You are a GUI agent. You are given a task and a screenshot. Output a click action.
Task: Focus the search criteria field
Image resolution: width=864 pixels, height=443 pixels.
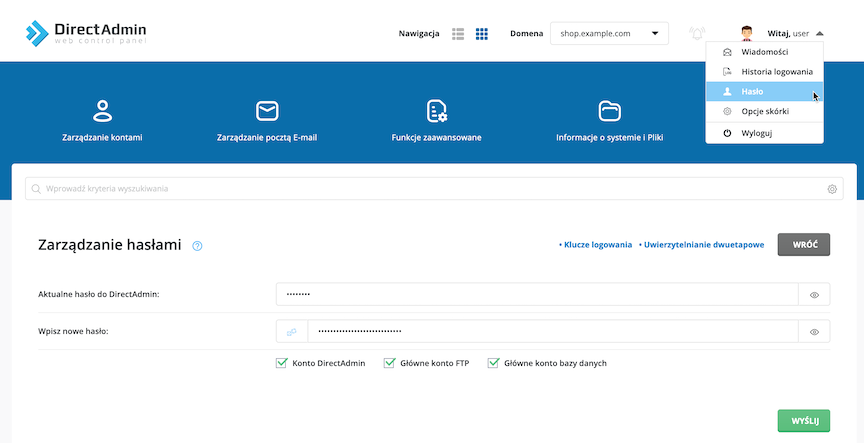click(434, 189)
